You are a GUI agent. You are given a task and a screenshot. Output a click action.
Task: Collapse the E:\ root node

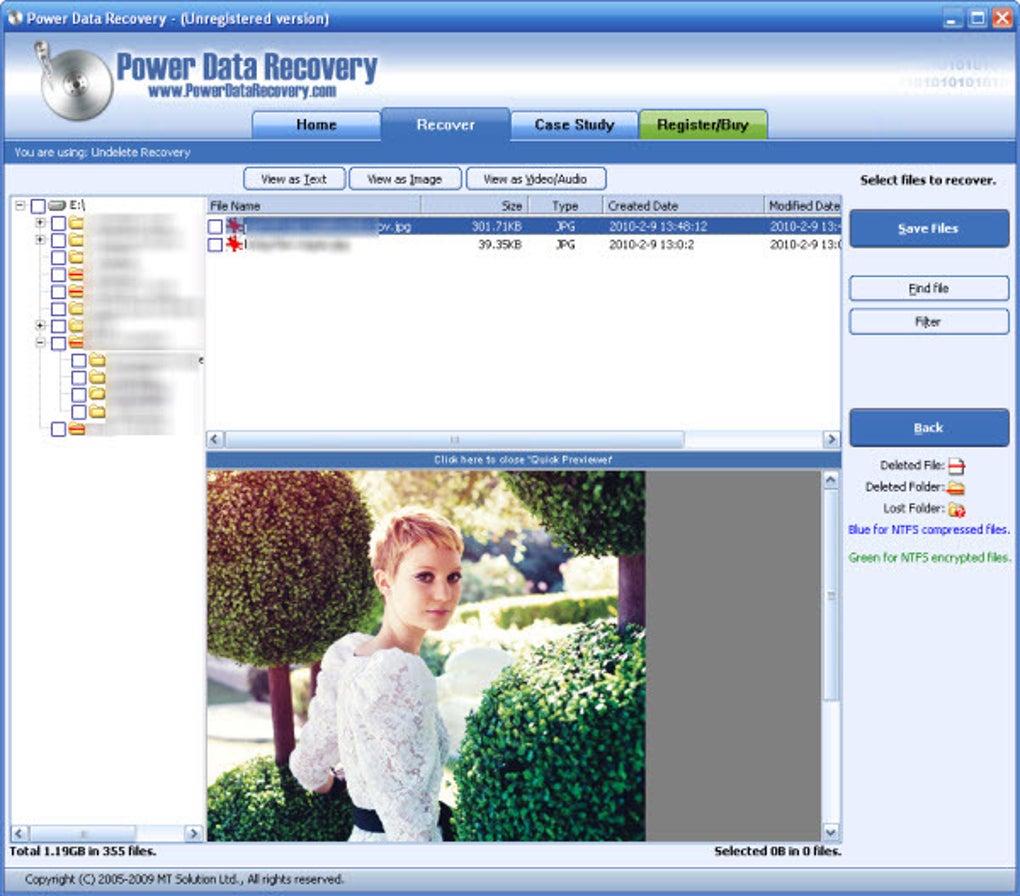[19, 204]
